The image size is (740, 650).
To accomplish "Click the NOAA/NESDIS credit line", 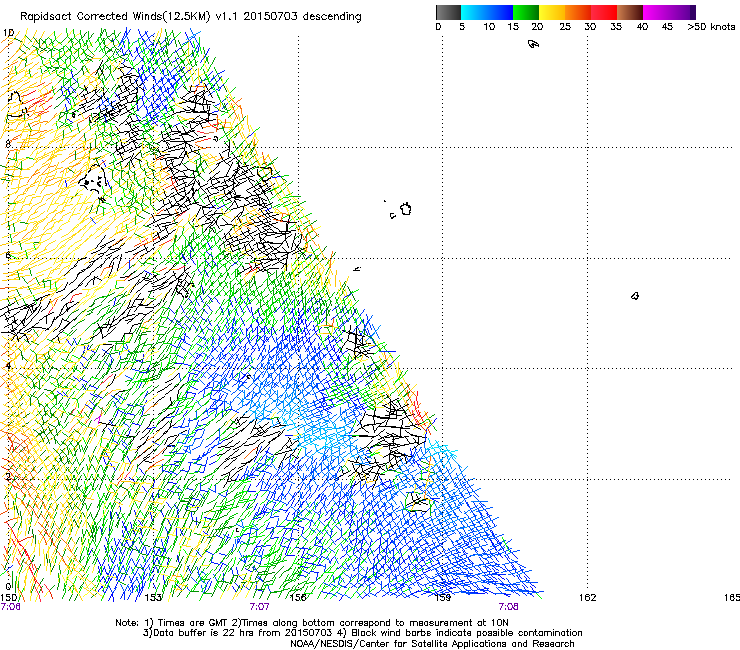I will tap(432, 644).
